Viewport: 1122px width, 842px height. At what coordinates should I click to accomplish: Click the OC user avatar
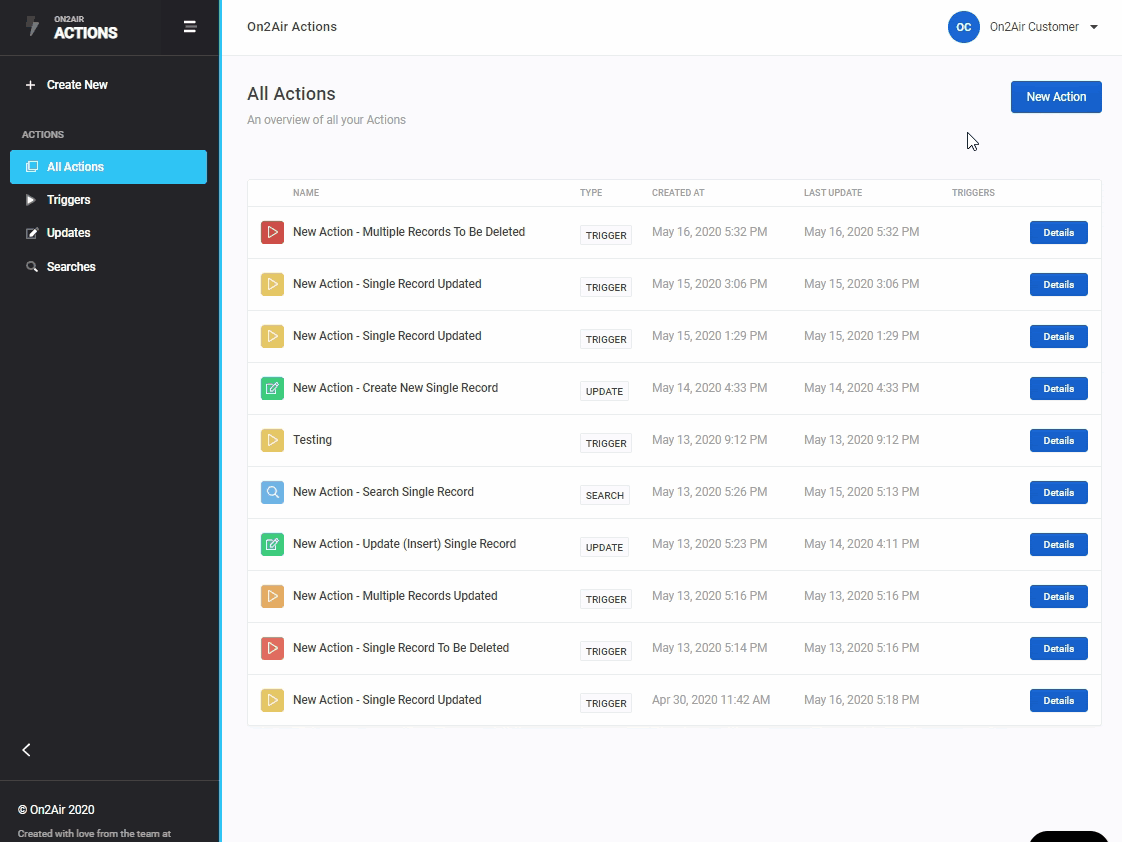(963, 27)
